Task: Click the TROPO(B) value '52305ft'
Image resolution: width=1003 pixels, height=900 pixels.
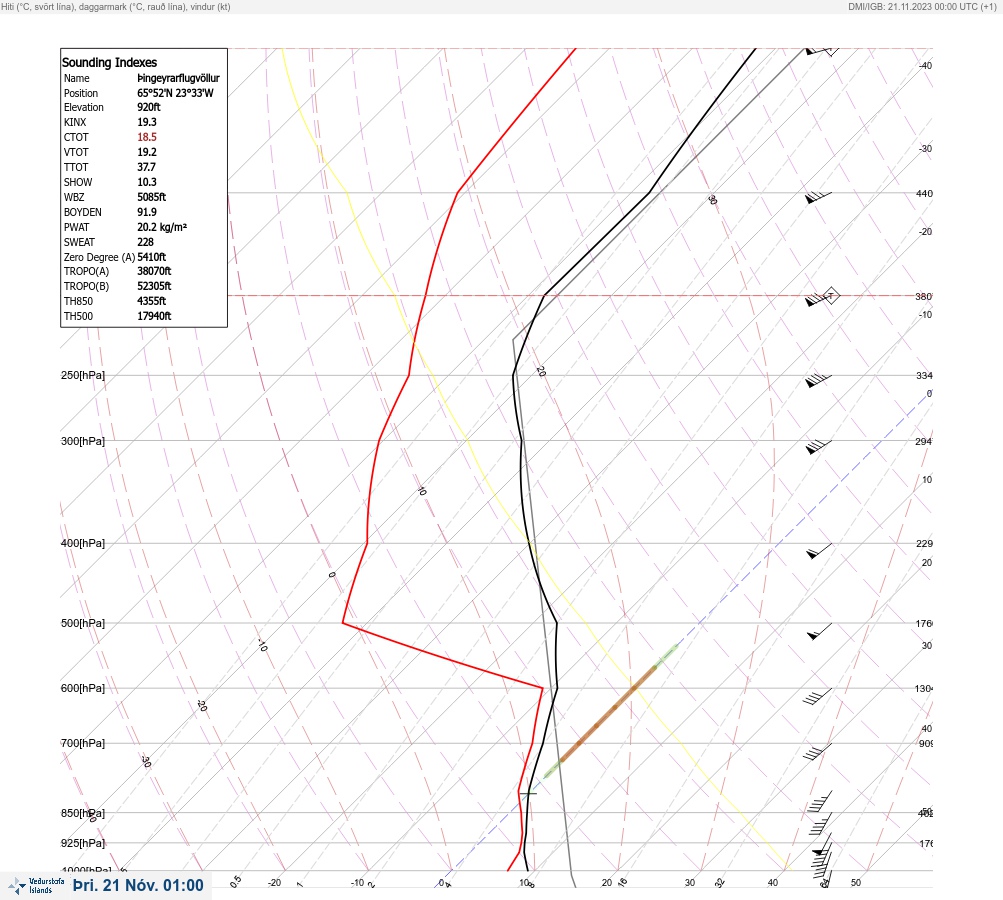Action: pyautogui.click(x=154, y=286)
